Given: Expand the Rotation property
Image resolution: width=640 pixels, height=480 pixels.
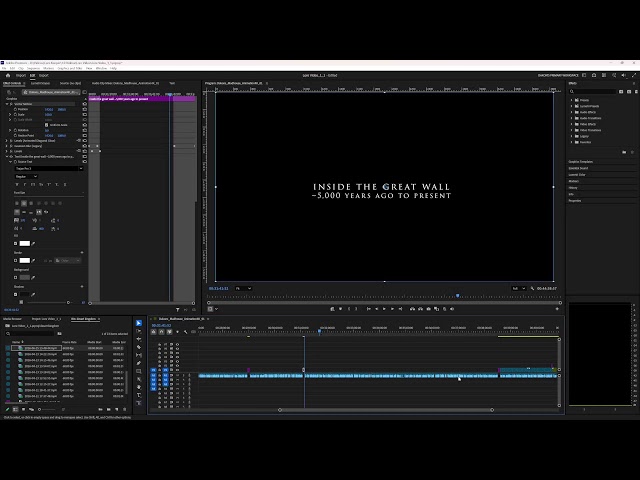Looking at the screenshot, I should coord(10,130).
